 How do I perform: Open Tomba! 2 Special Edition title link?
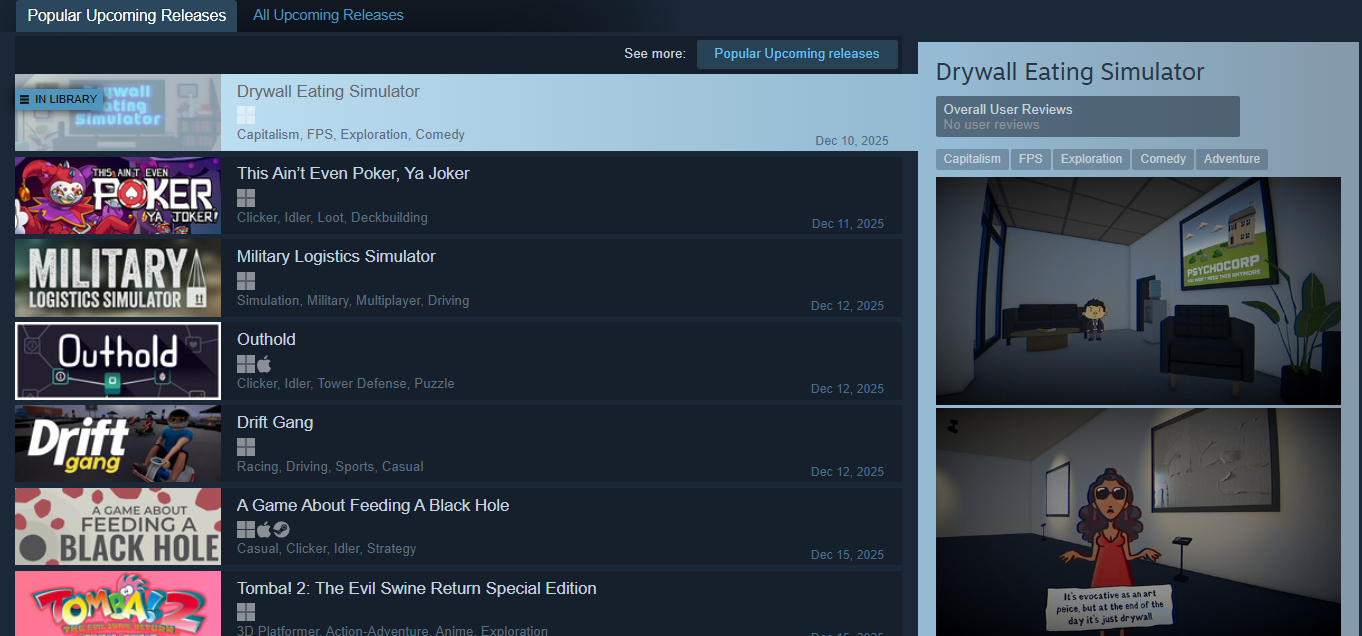(x=416, y=589)
